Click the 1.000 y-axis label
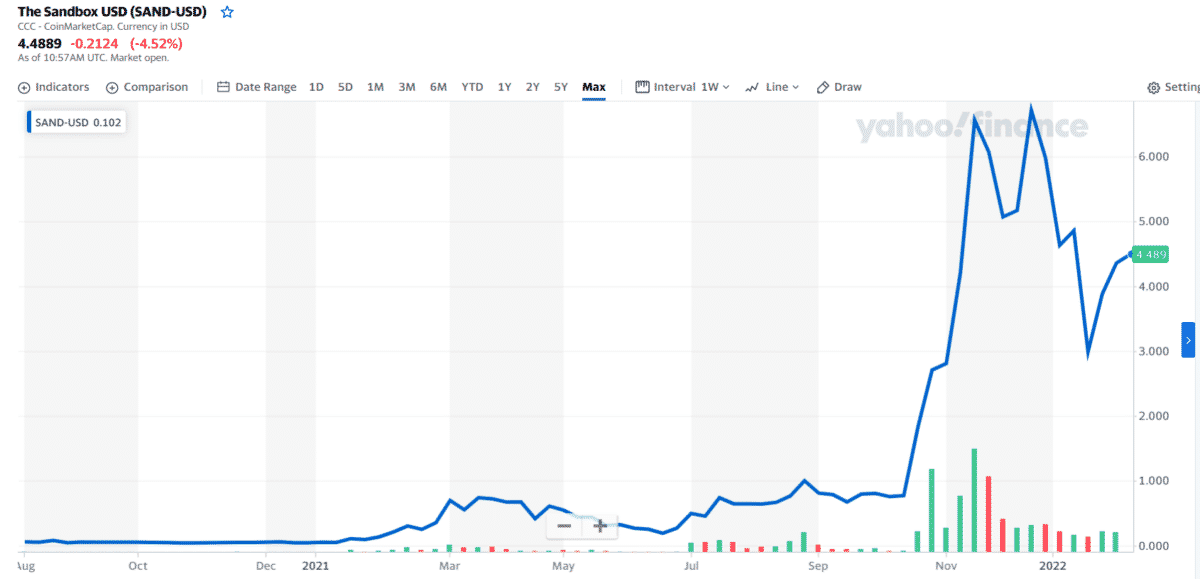1200x579 pixels. pyautogui.click(x=1153, y=481)
